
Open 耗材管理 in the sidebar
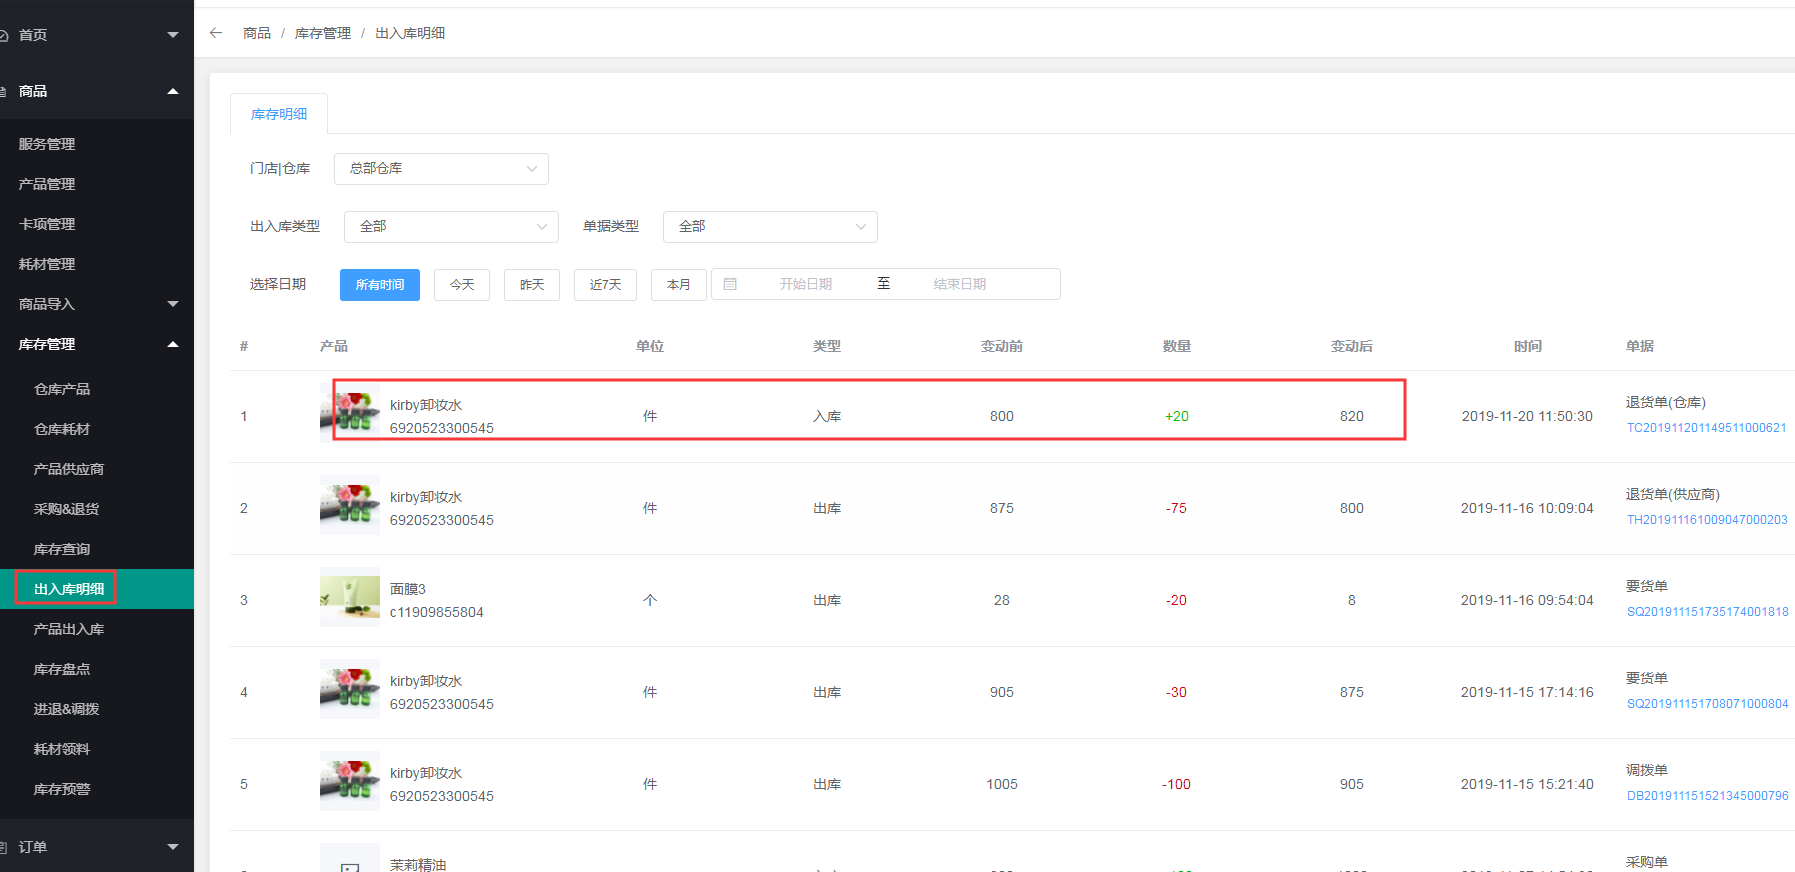pos(47,264)
